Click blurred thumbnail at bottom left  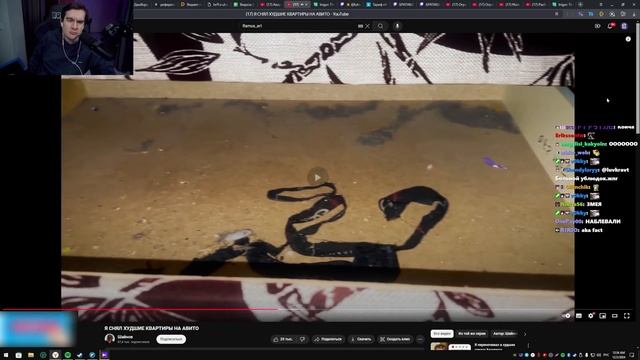click(x=38, y=329)
